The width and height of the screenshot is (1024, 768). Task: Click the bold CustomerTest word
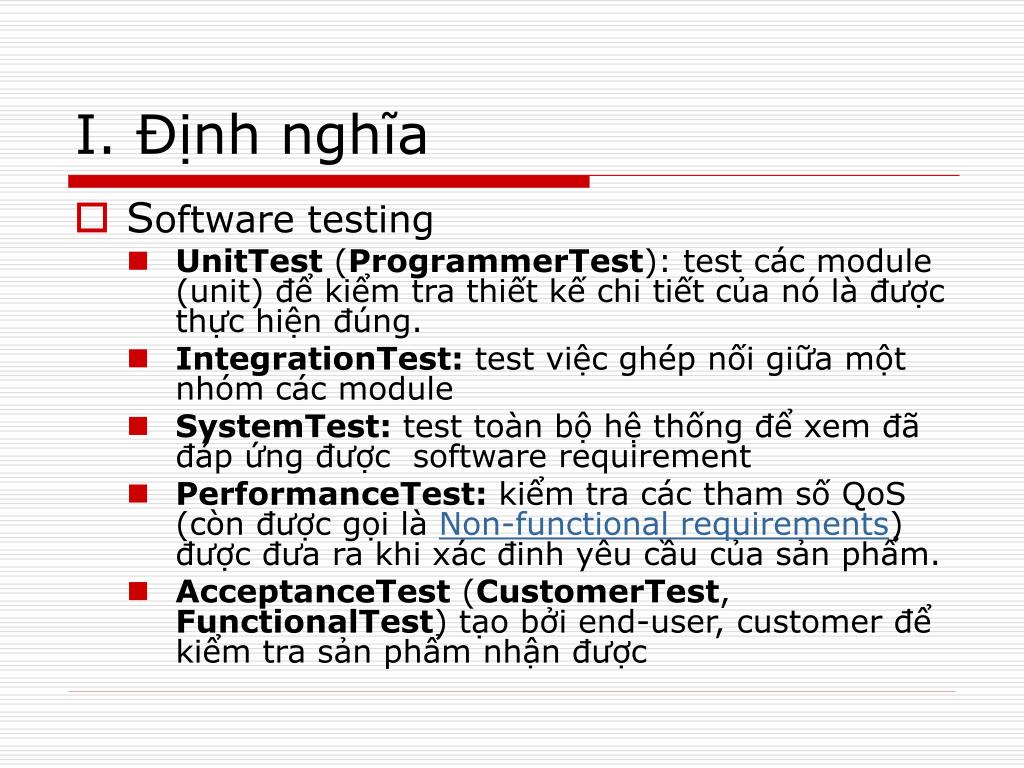point(598,592)
